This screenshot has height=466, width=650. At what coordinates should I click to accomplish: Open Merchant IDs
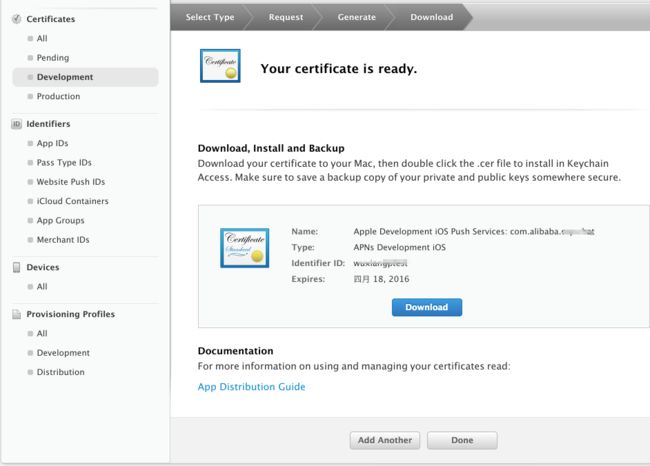click(63, 240)
